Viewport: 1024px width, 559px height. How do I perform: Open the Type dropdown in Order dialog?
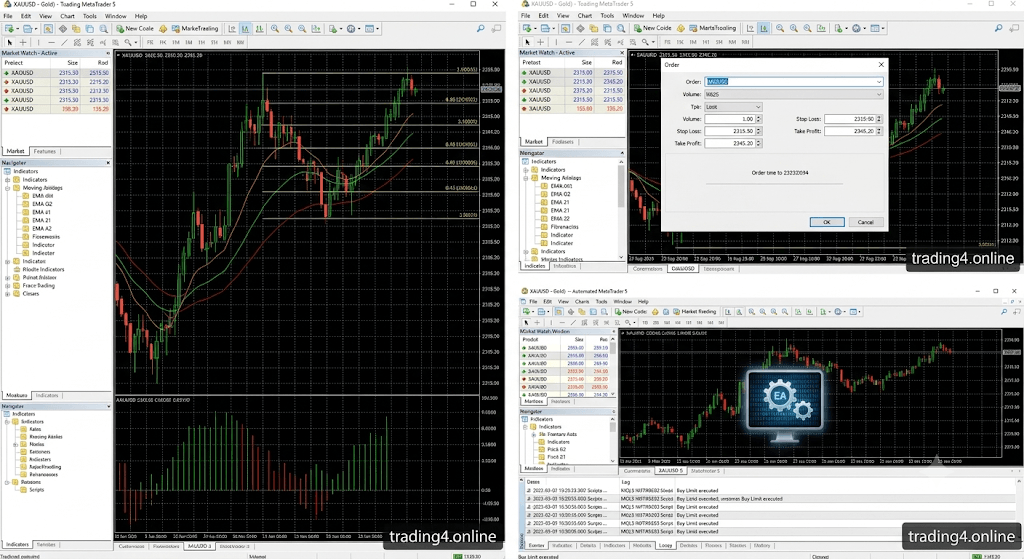coord(733,107)
